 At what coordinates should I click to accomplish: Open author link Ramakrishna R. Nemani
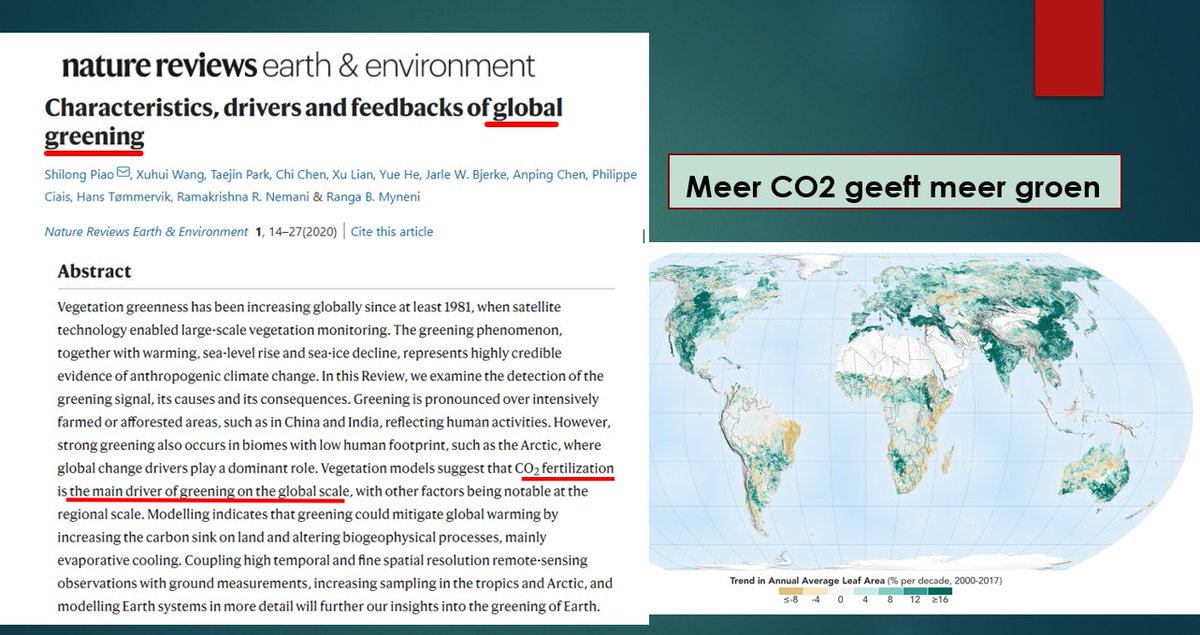tap(243, 197)
